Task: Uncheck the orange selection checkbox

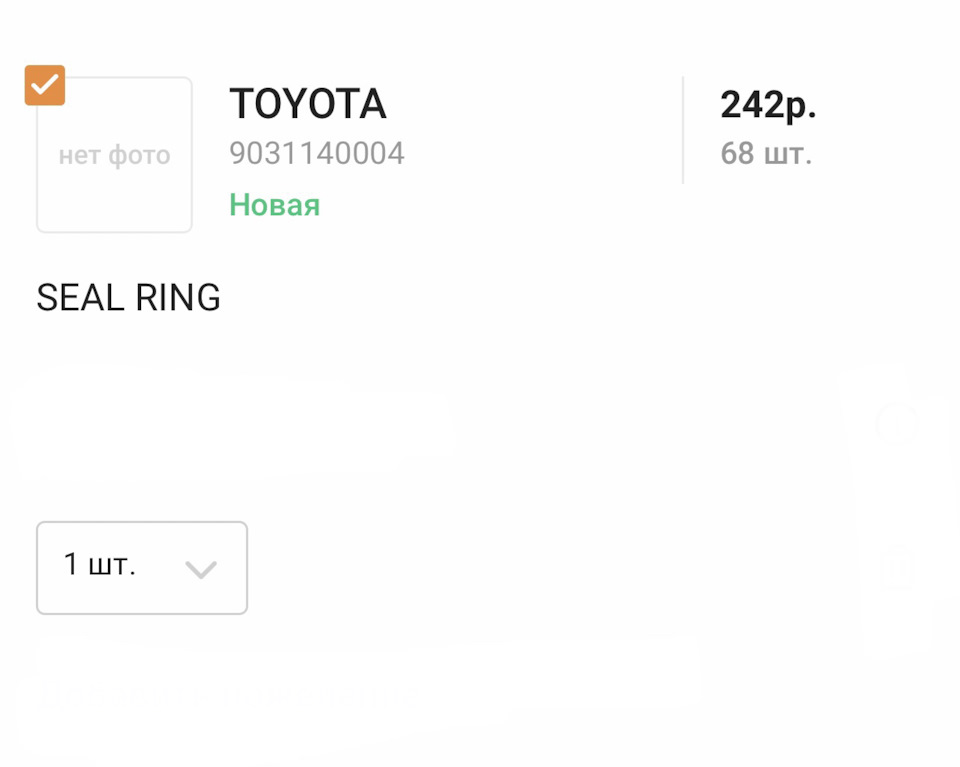Action: (44, 85)
